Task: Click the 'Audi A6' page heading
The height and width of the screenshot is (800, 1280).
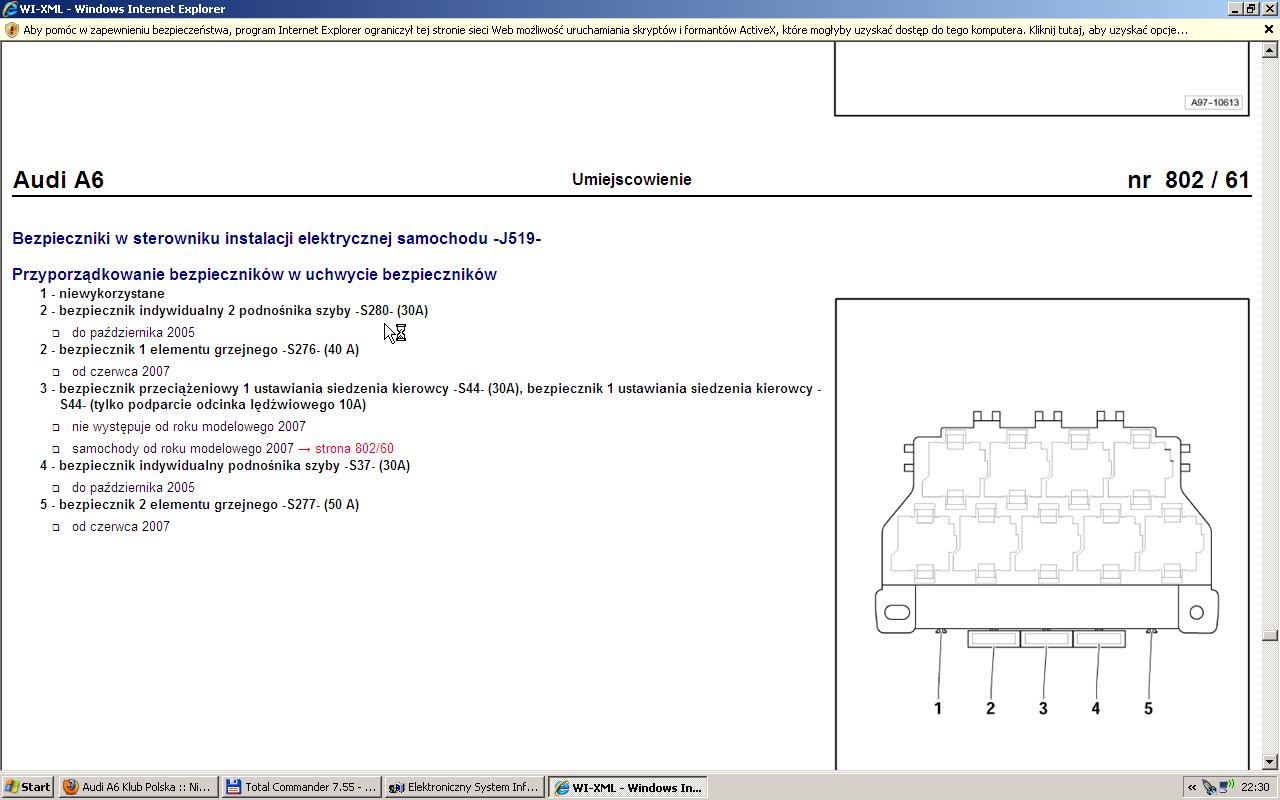Action: point(58,180)
